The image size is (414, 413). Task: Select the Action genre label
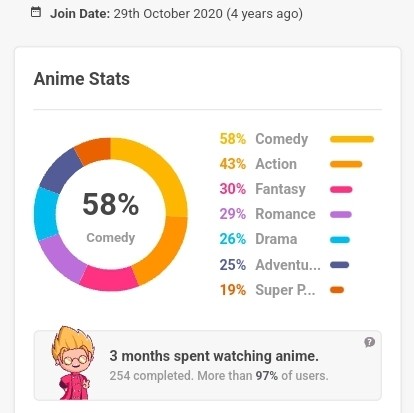coord(276,164)
